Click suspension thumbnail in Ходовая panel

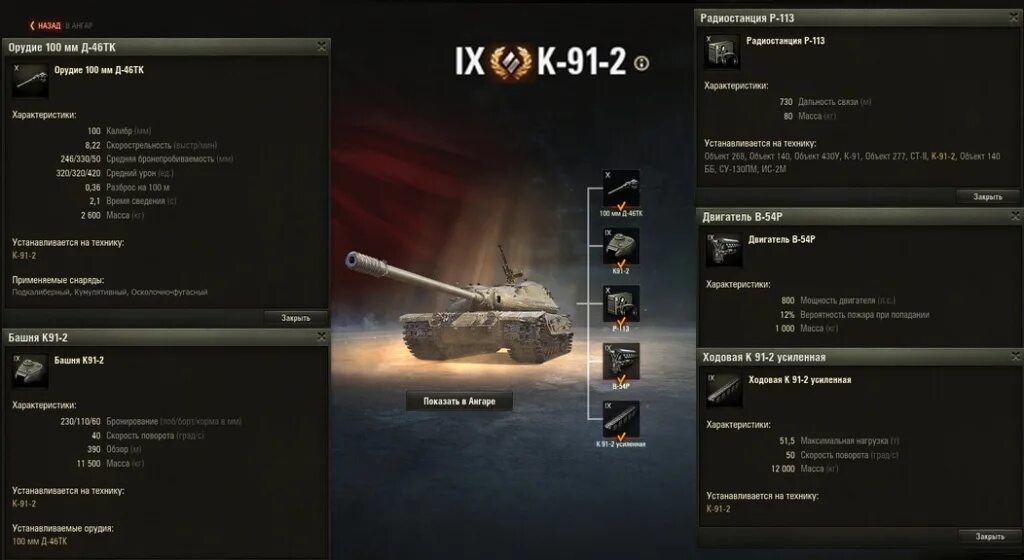(x=724, y=390)
